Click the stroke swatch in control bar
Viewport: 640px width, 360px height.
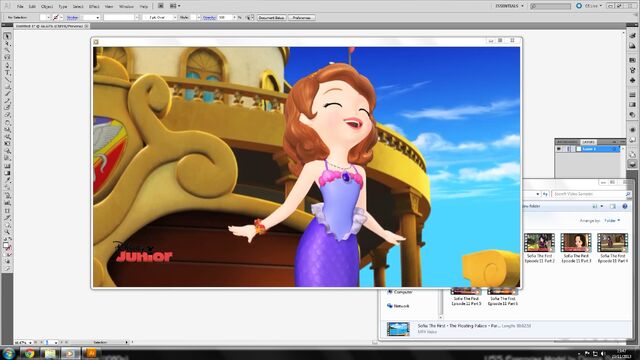pyautogui.click(x=56, y=18)
